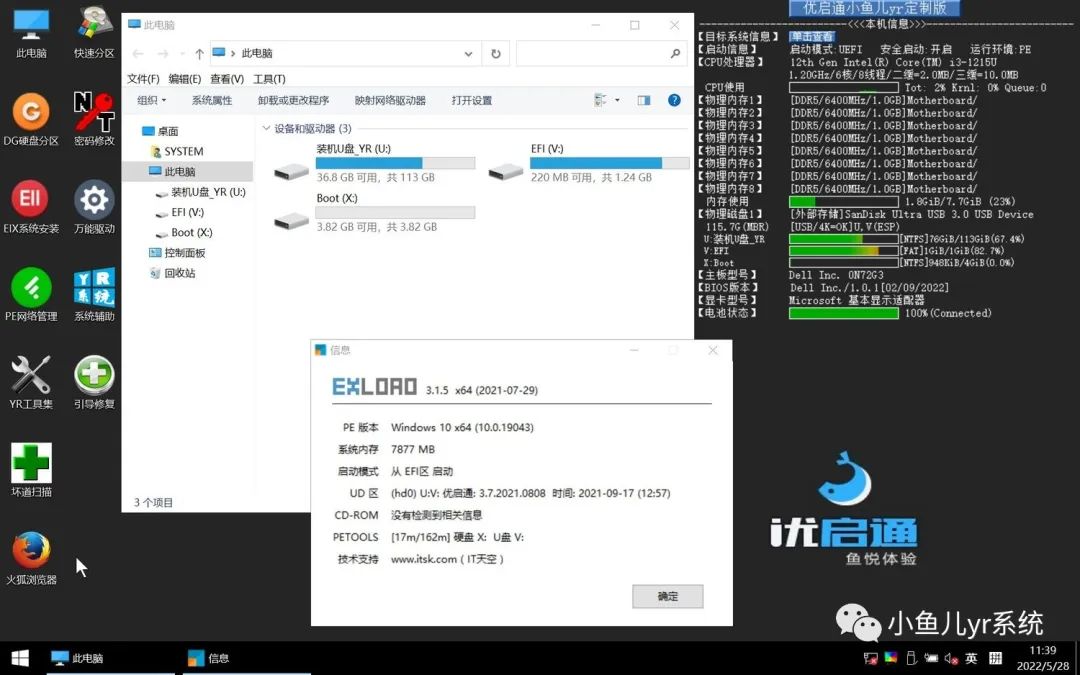Click the U: drive usage bar

point(844,238)
